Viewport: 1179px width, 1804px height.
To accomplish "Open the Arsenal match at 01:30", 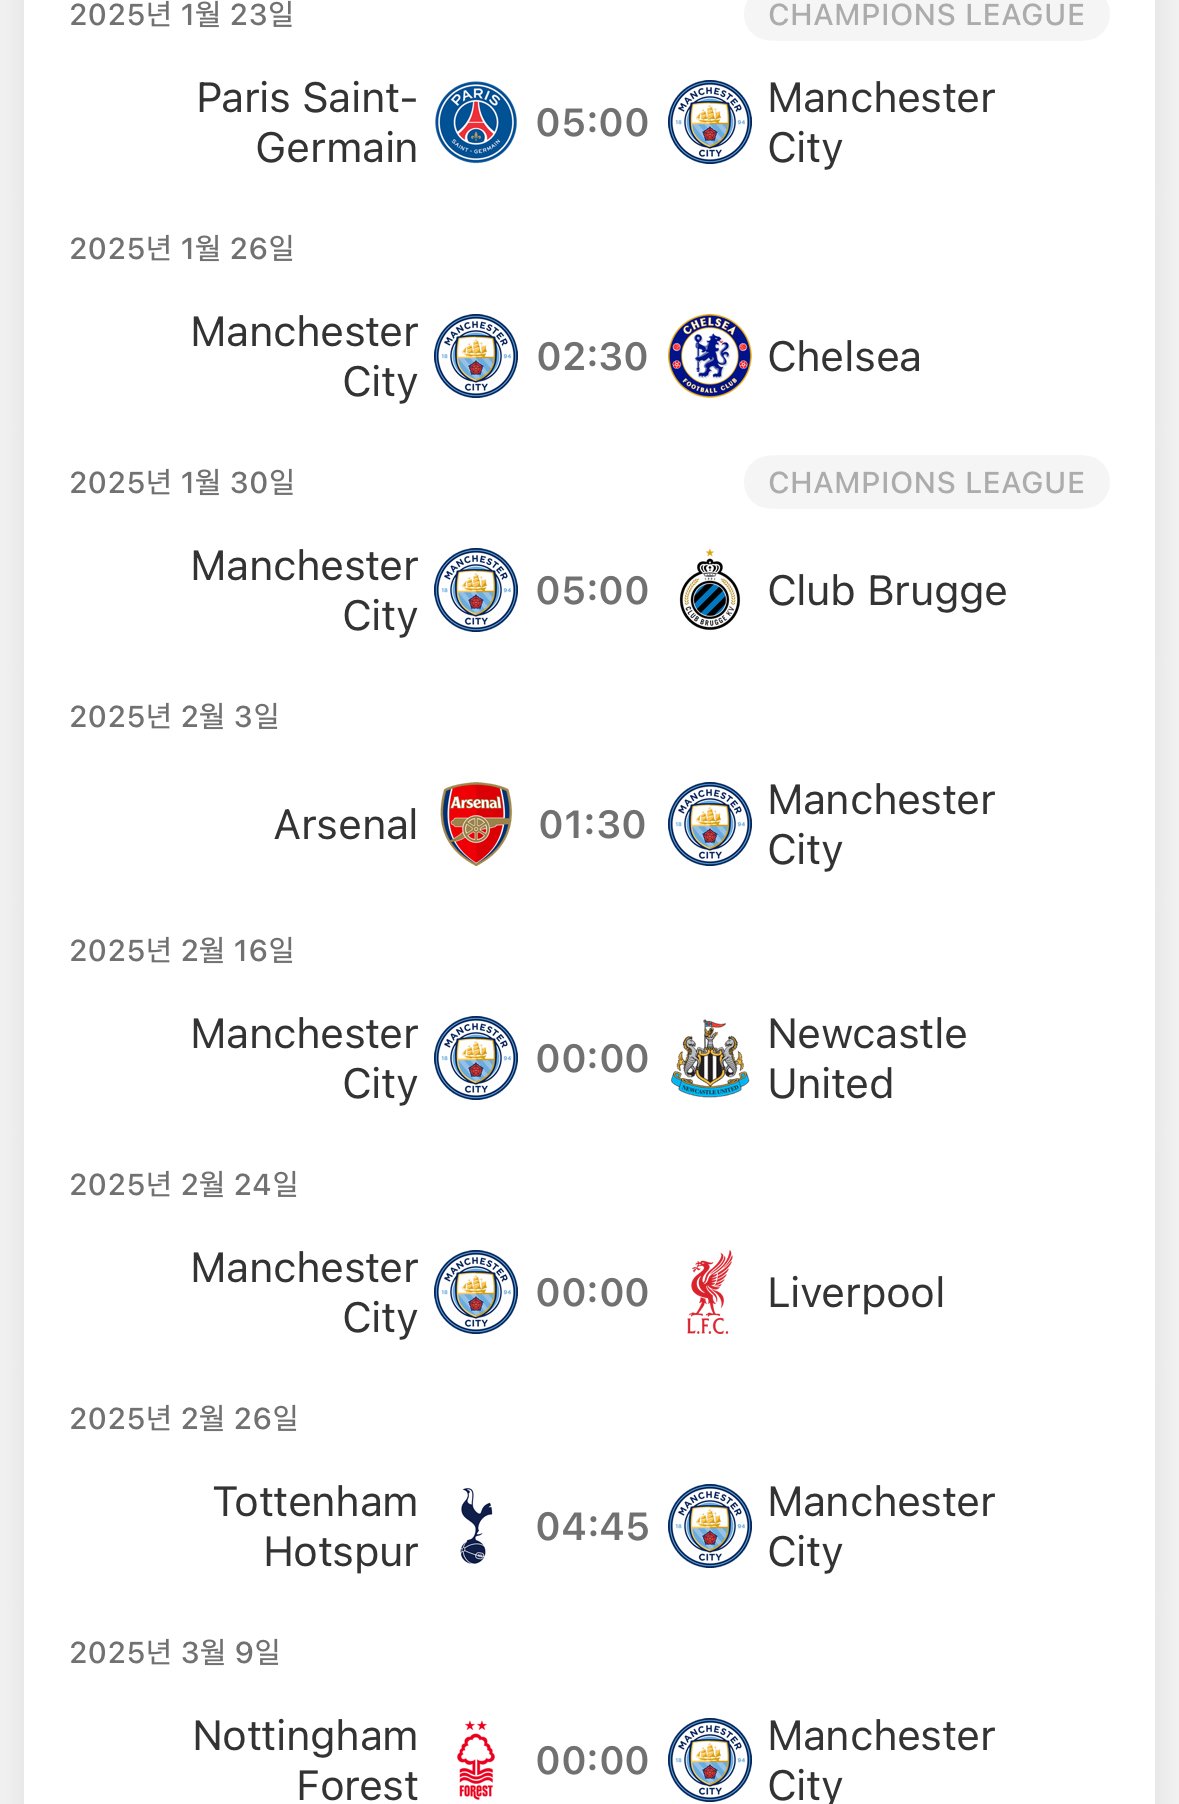I will click(592, 825).
